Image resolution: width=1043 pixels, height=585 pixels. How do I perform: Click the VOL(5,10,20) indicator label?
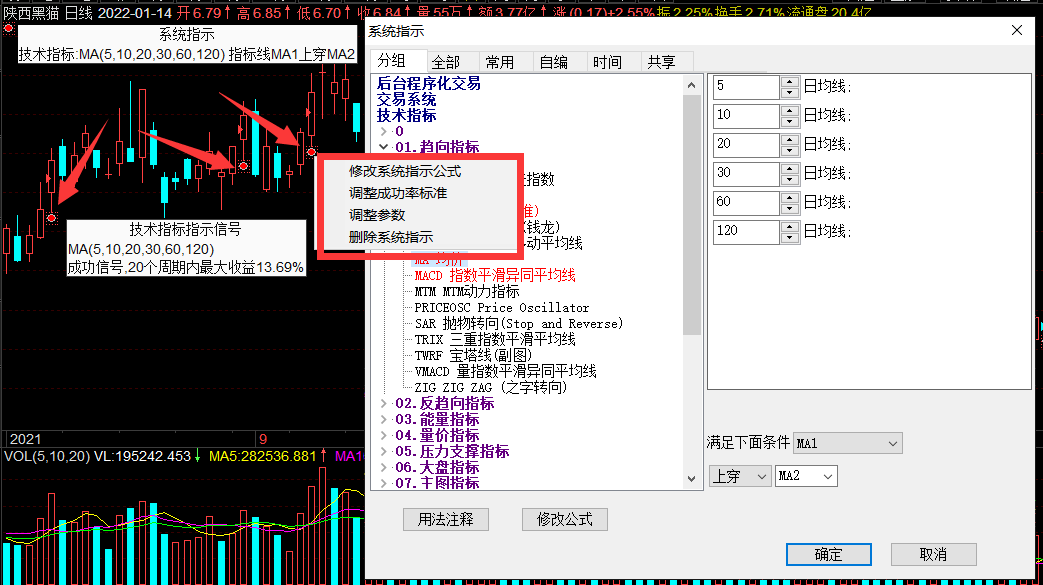[47, 457]
